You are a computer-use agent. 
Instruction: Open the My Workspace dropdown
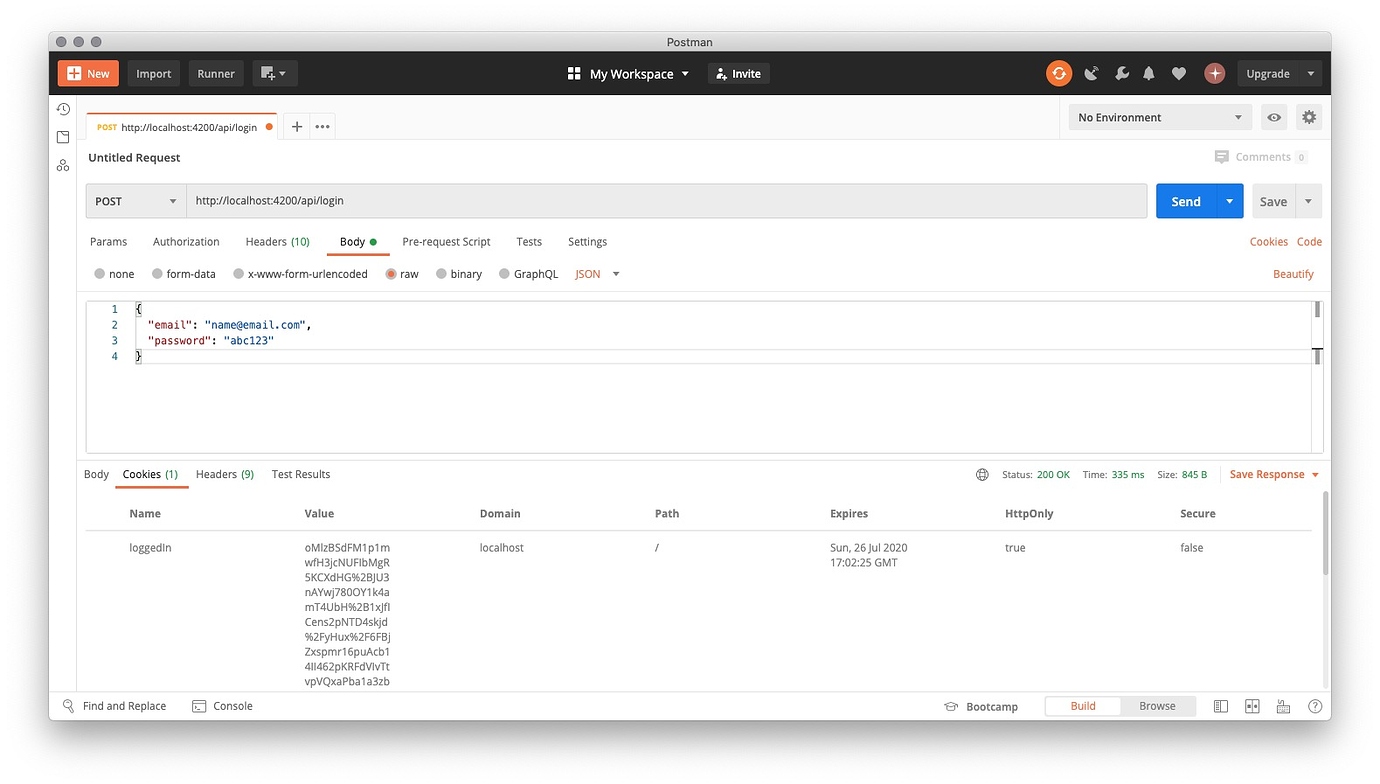[628, 74]
